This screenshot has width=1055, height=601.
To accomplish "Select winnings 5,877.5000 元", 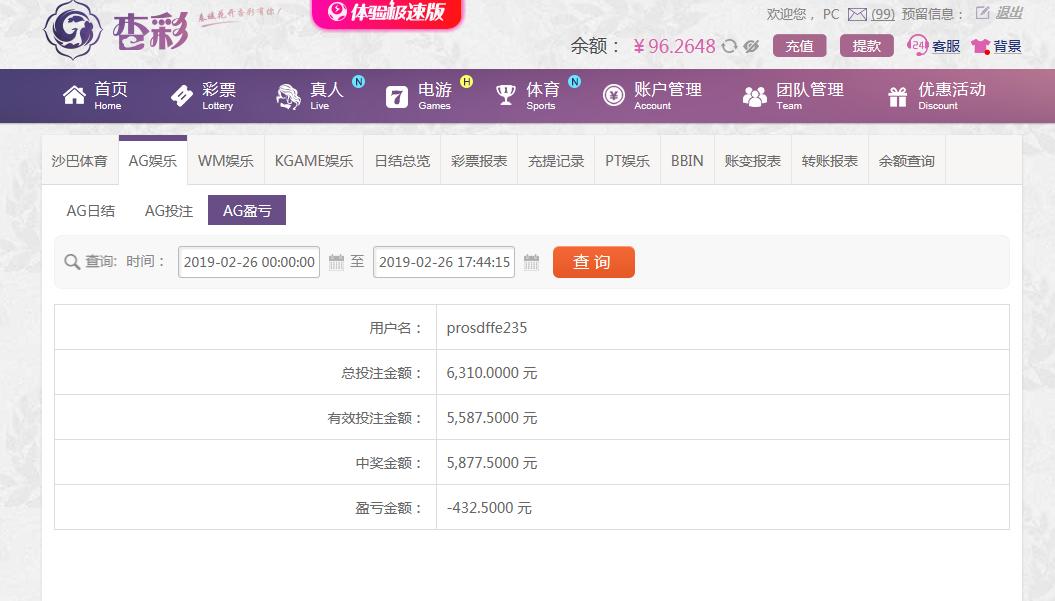I will point(492,463).
